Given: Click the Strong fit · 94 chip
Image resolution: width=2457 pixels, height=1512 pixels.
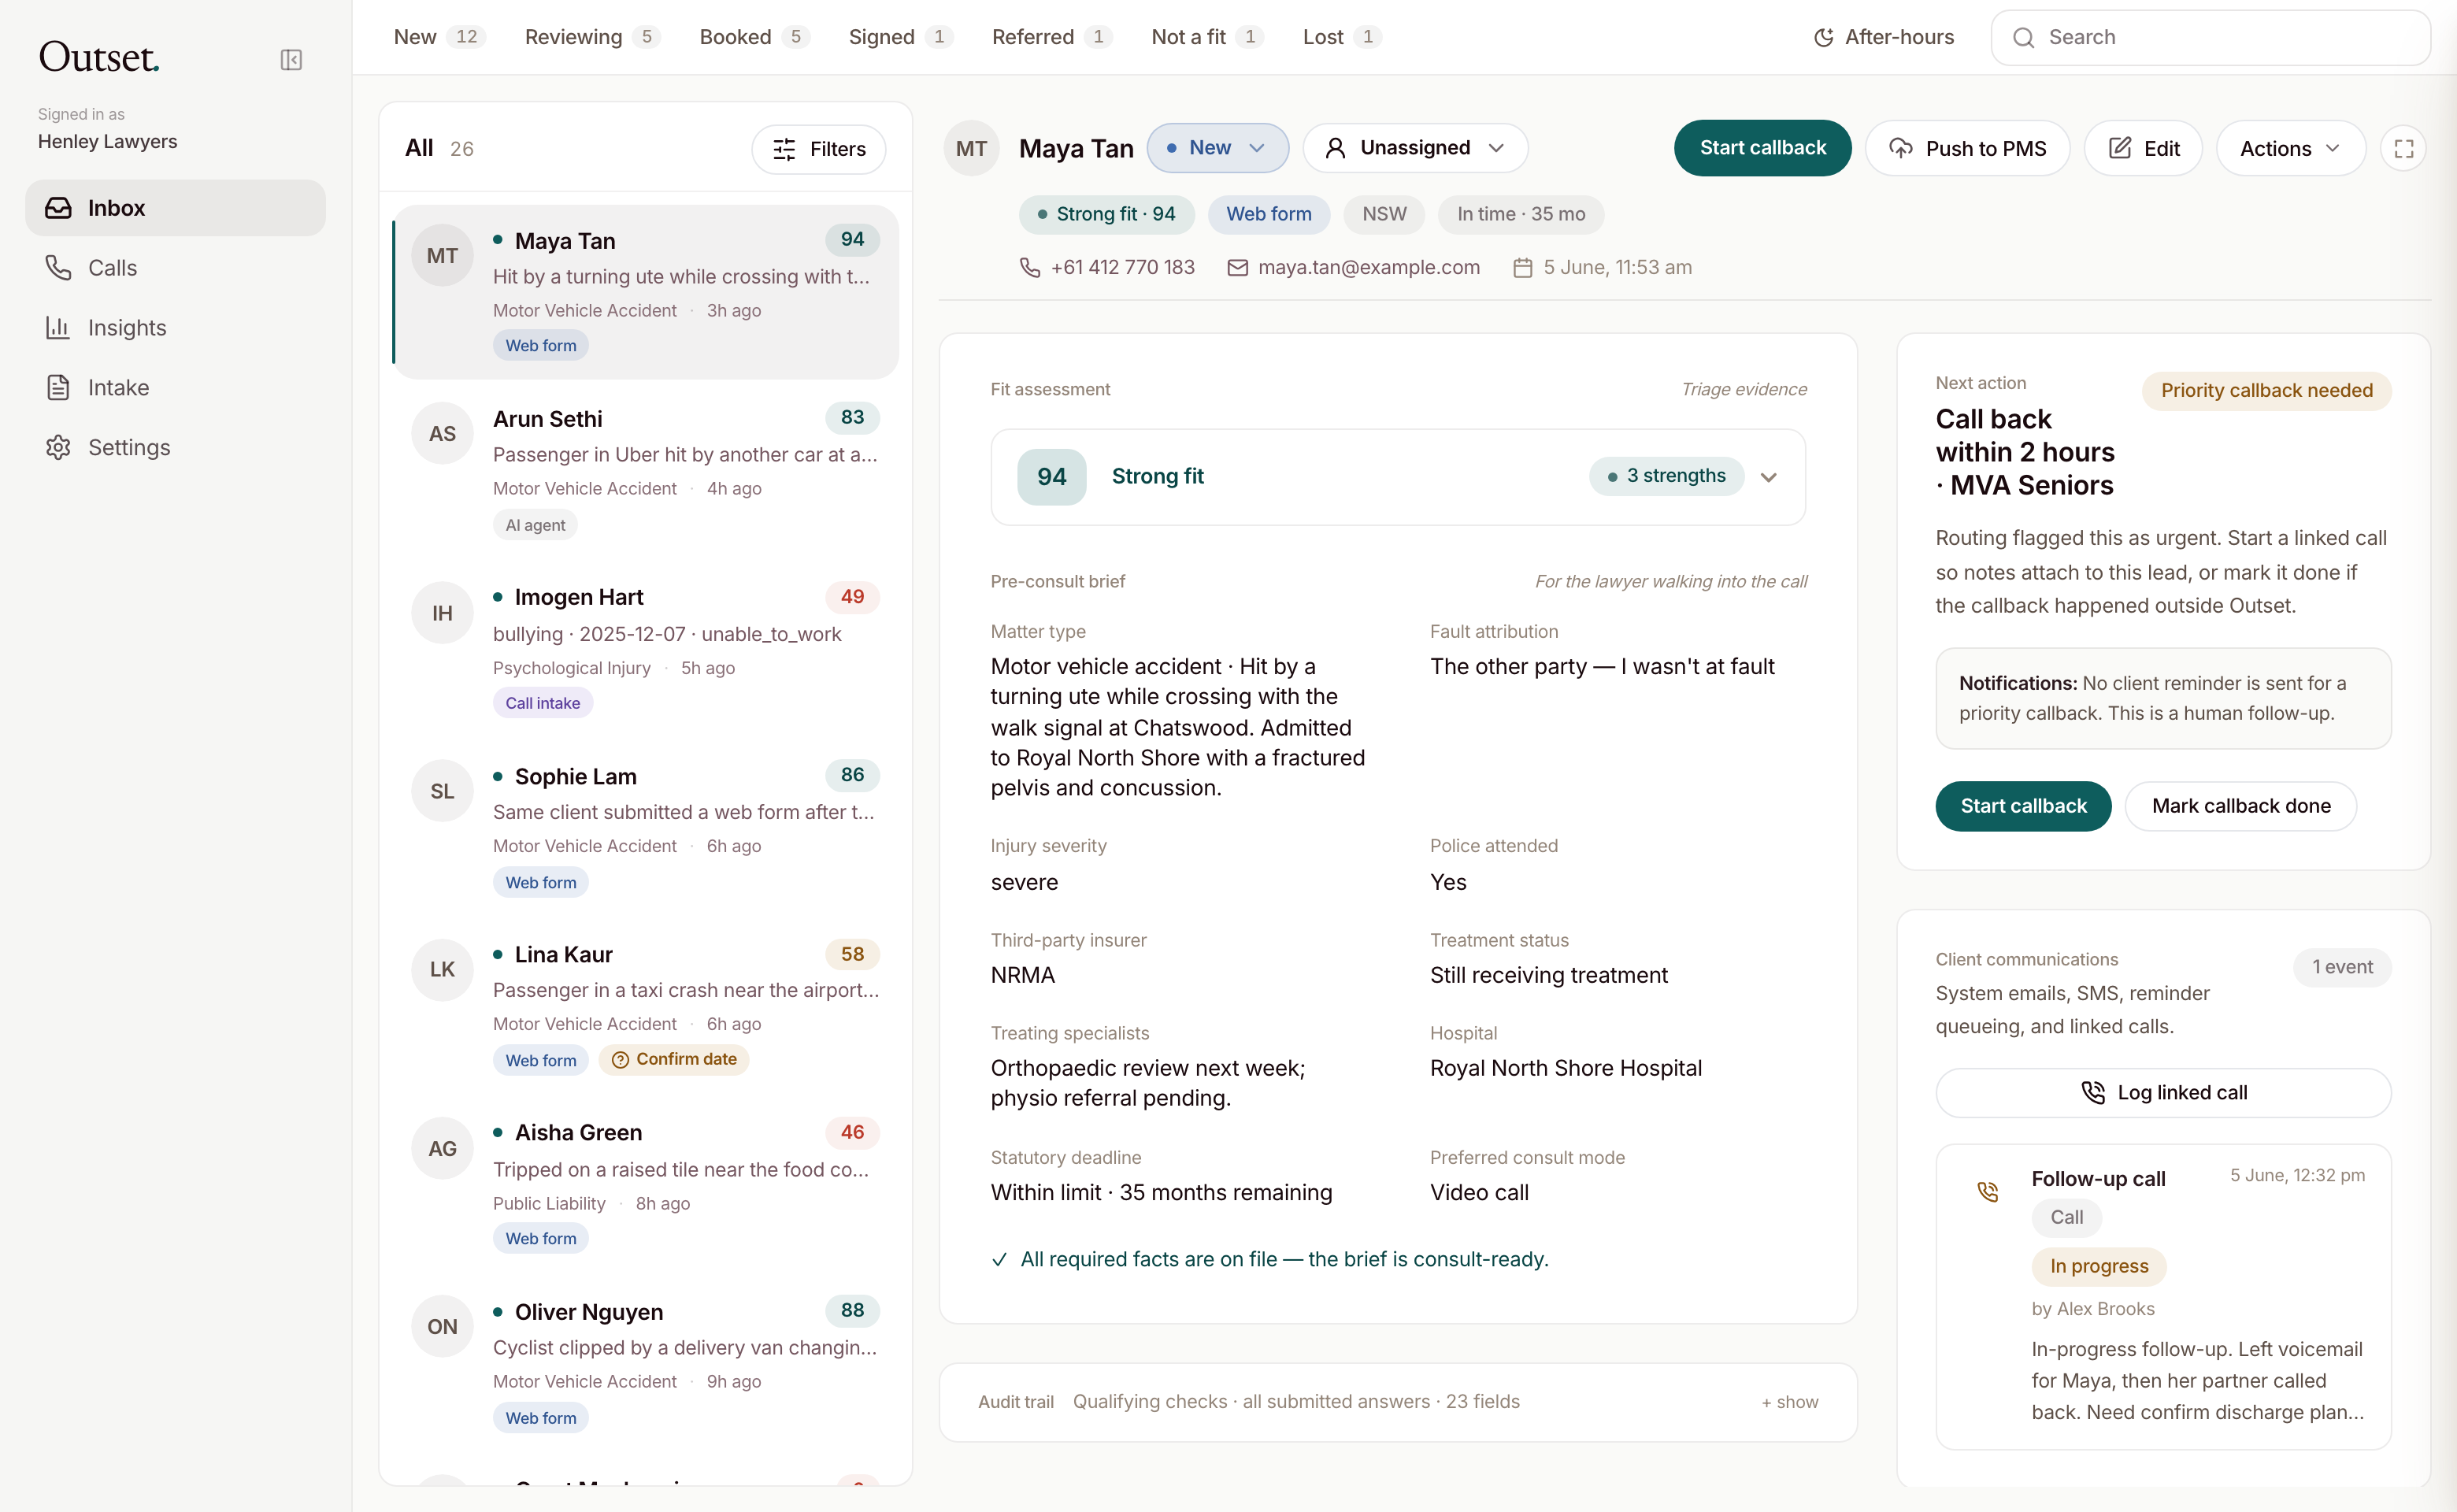Looking at the screenshot, I should pos(1106,214).
